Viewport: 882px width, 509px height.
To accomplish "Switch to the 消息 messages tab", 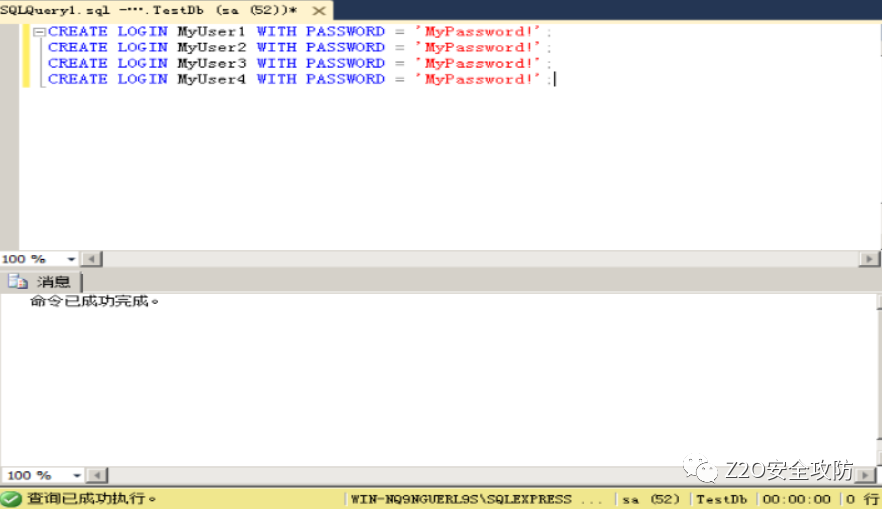I will coord(53,282).
